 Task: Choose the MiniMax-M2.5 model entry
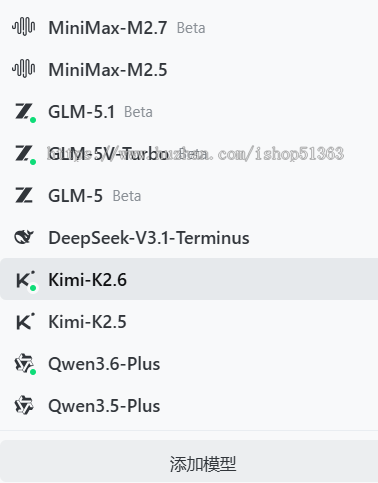tap(189, 69)
